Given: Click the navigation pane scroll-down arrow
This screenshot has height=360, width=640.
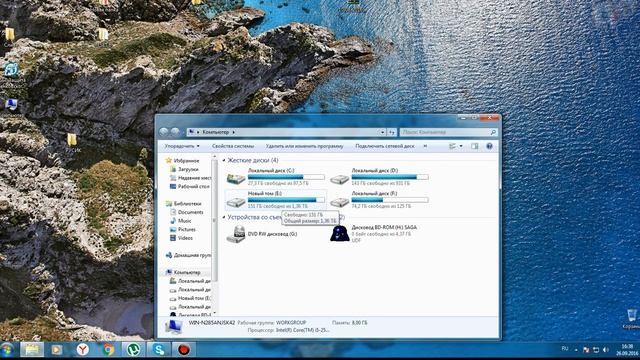Looking at the screenshot, I should pos(214,313).
